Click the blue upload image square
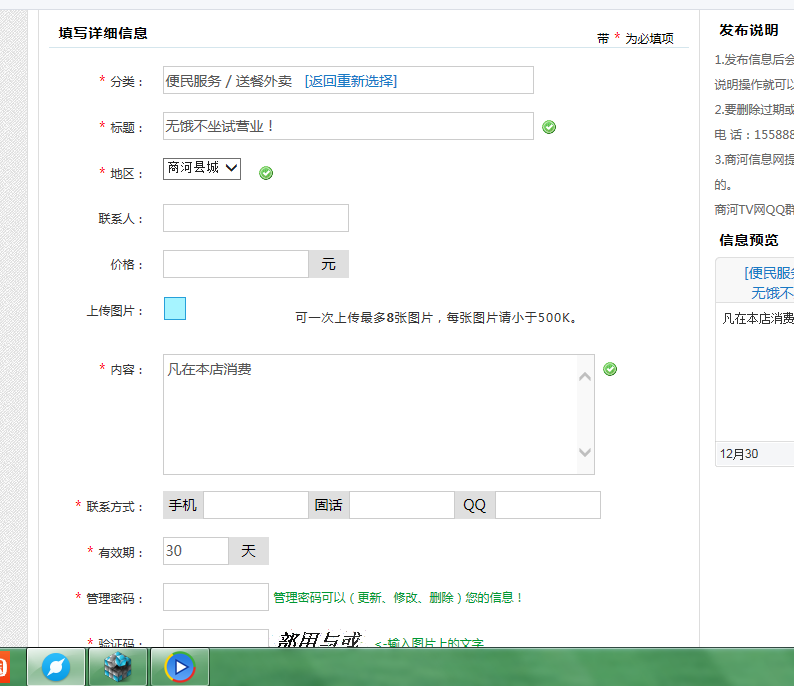Screen dimensions: 794x686 tap(174, 309)
